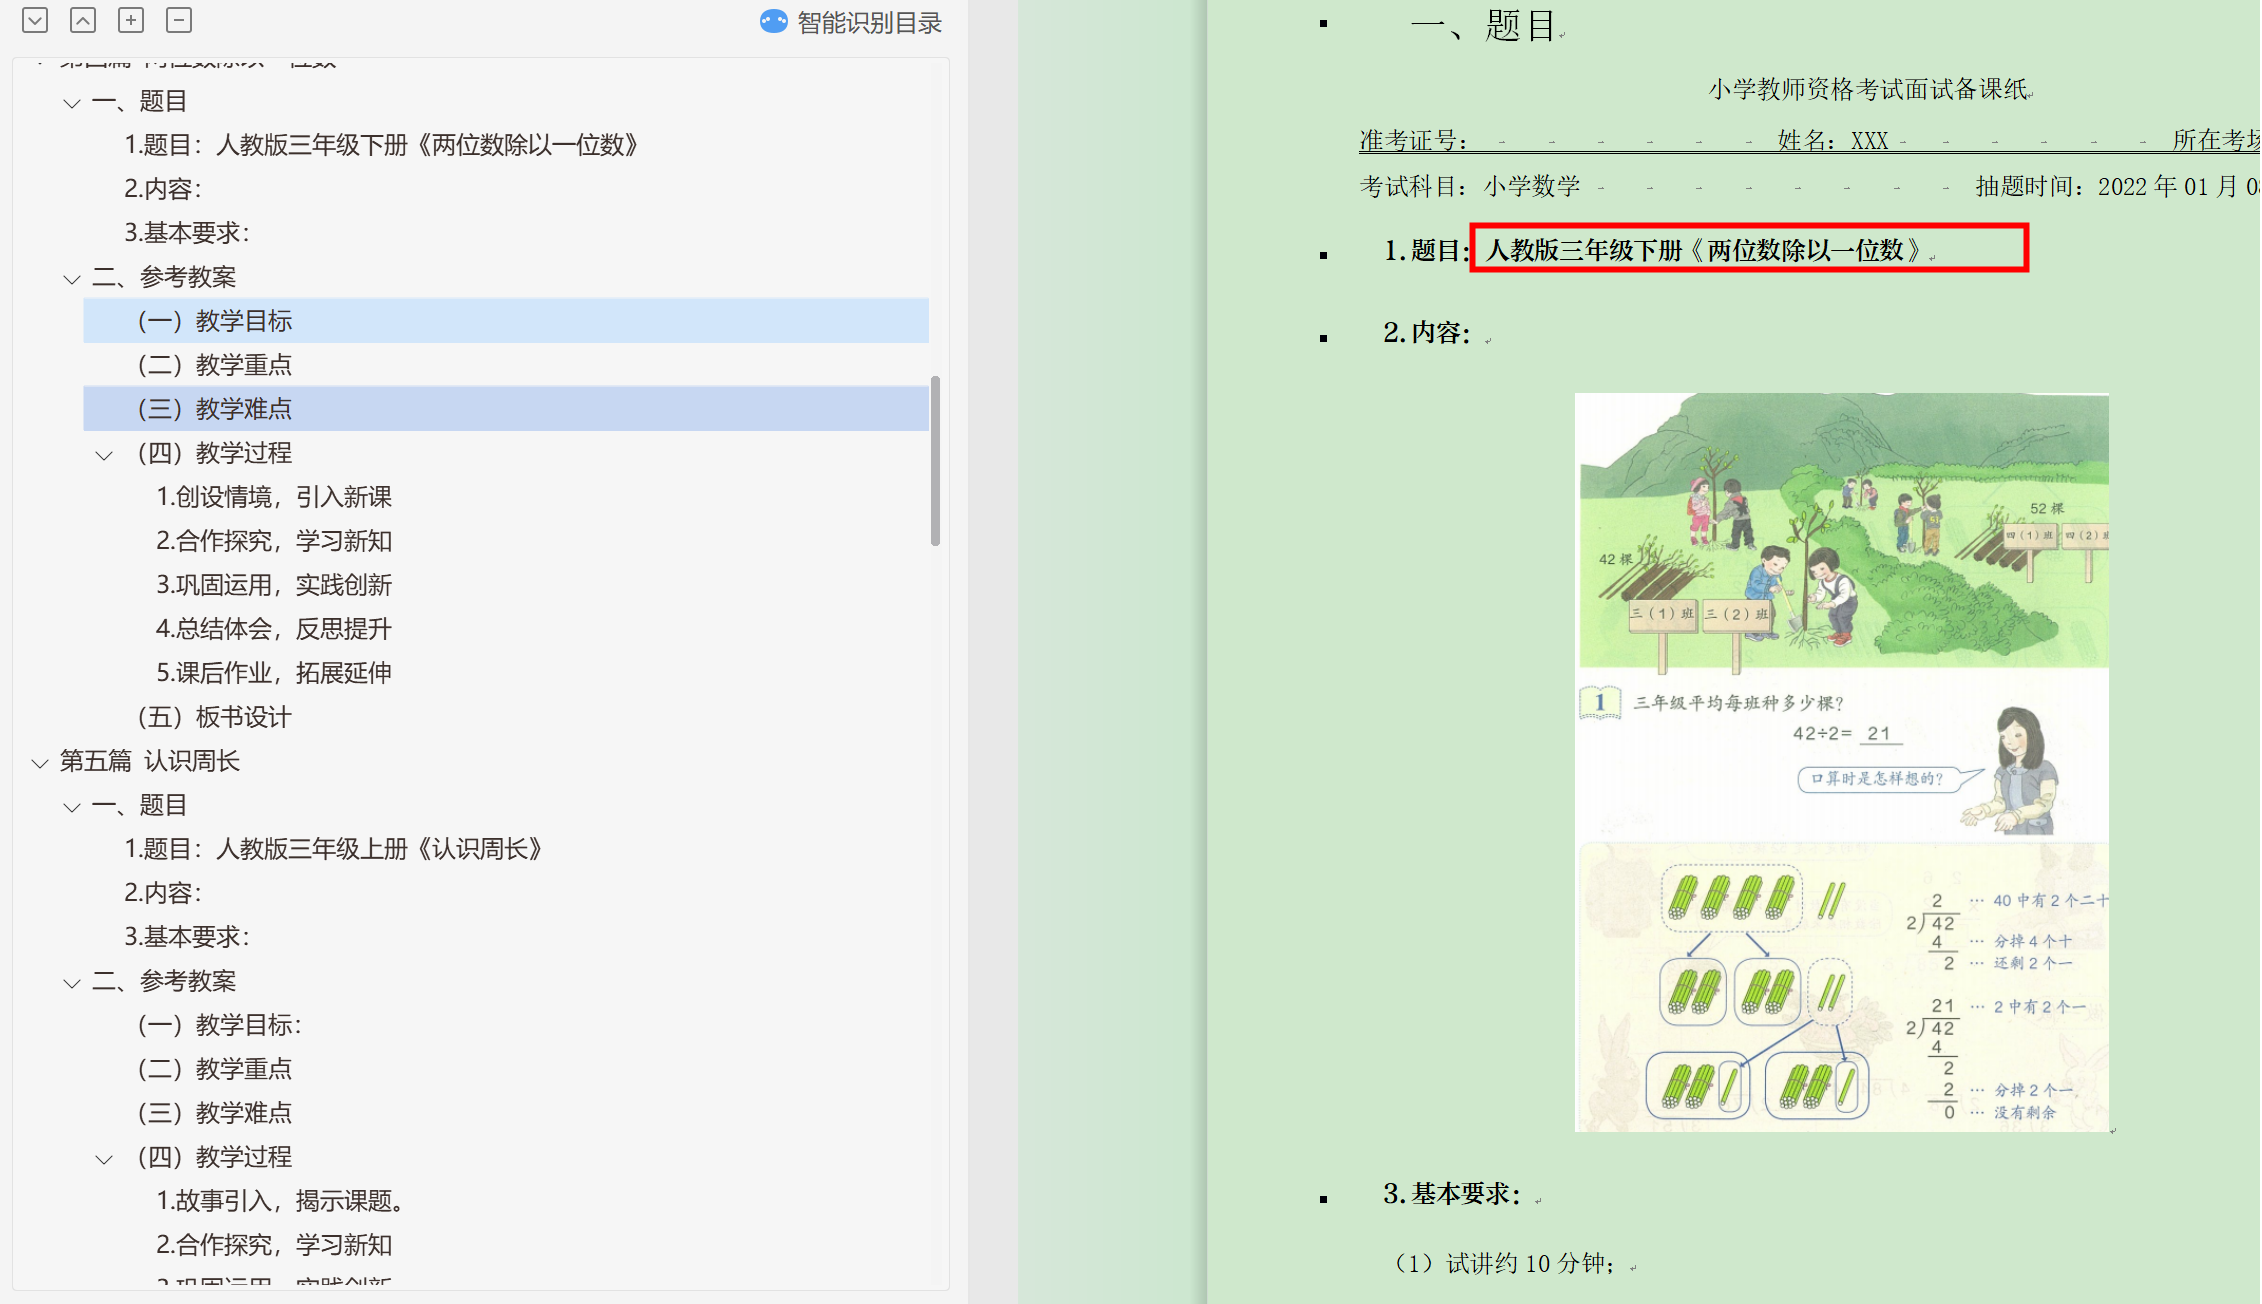This screenshot has height=1304, width=2262.
Task: Click the outline panel's vertical scrollbar thumb
Action: (935, 460)
